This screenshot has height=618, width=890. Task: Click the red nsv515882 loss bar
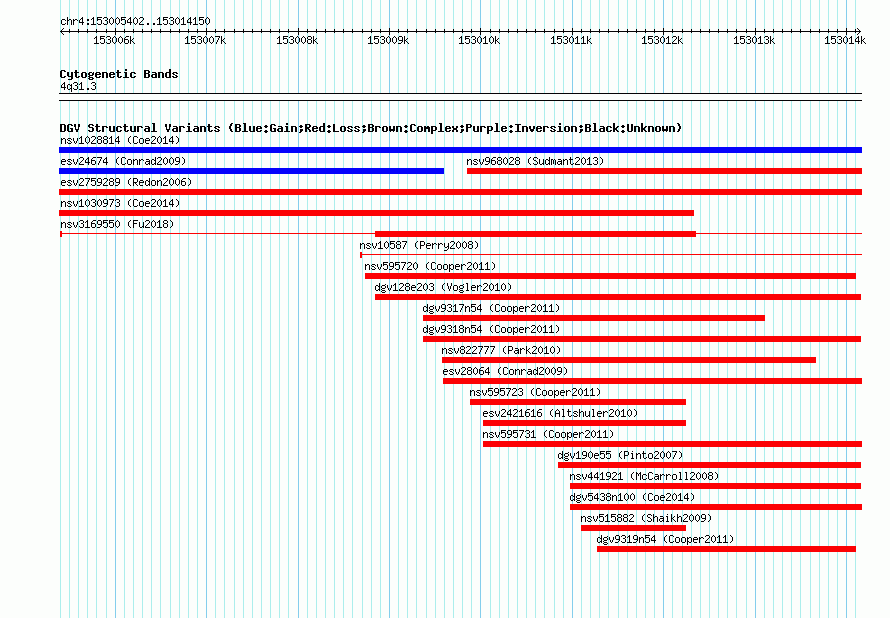(x=633, y=528)
